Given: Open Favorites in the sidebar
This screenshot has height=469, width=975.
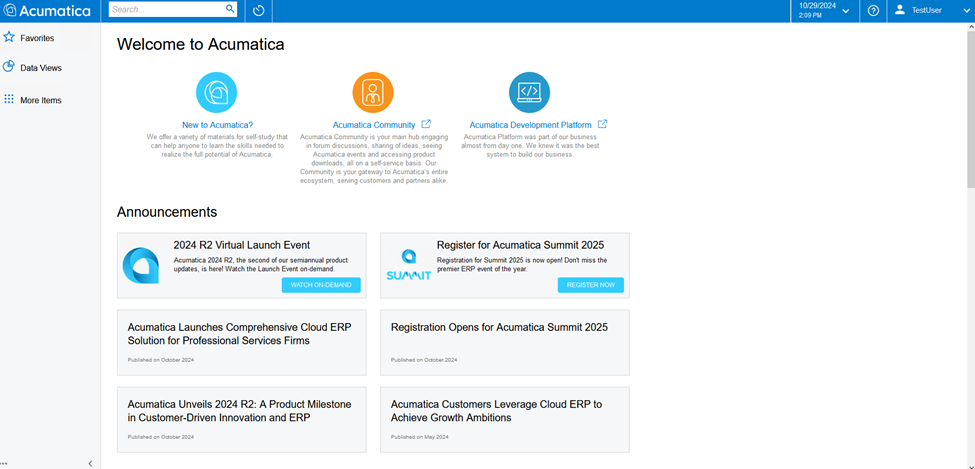Looking at the screenshot, I should point(37,38).
